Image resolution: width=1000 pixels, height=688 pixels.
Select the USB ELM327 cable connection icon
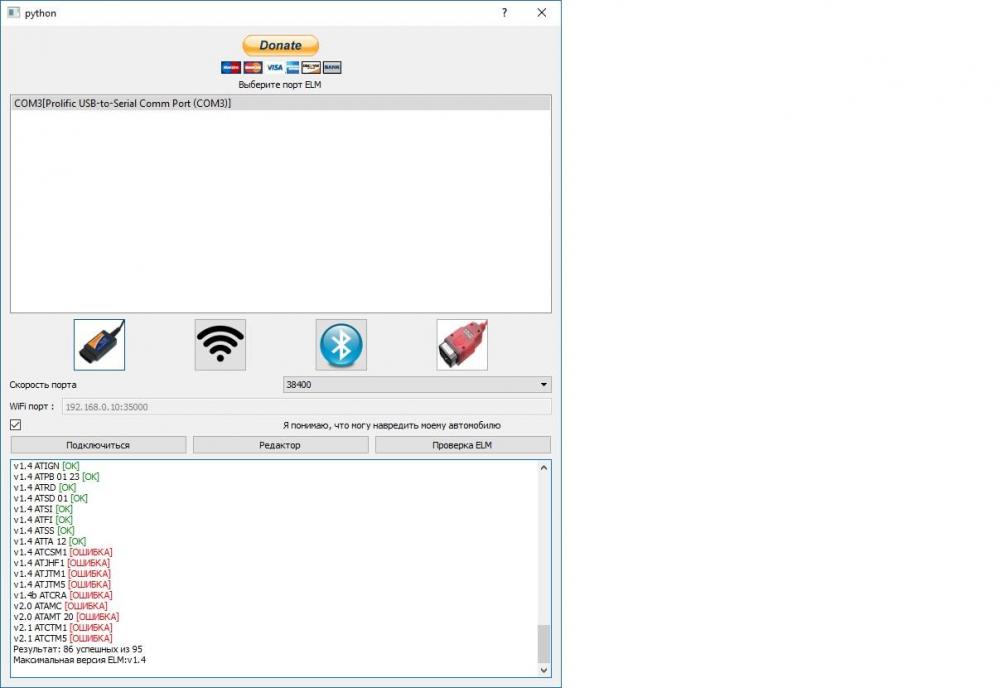[x=99, y=345]
